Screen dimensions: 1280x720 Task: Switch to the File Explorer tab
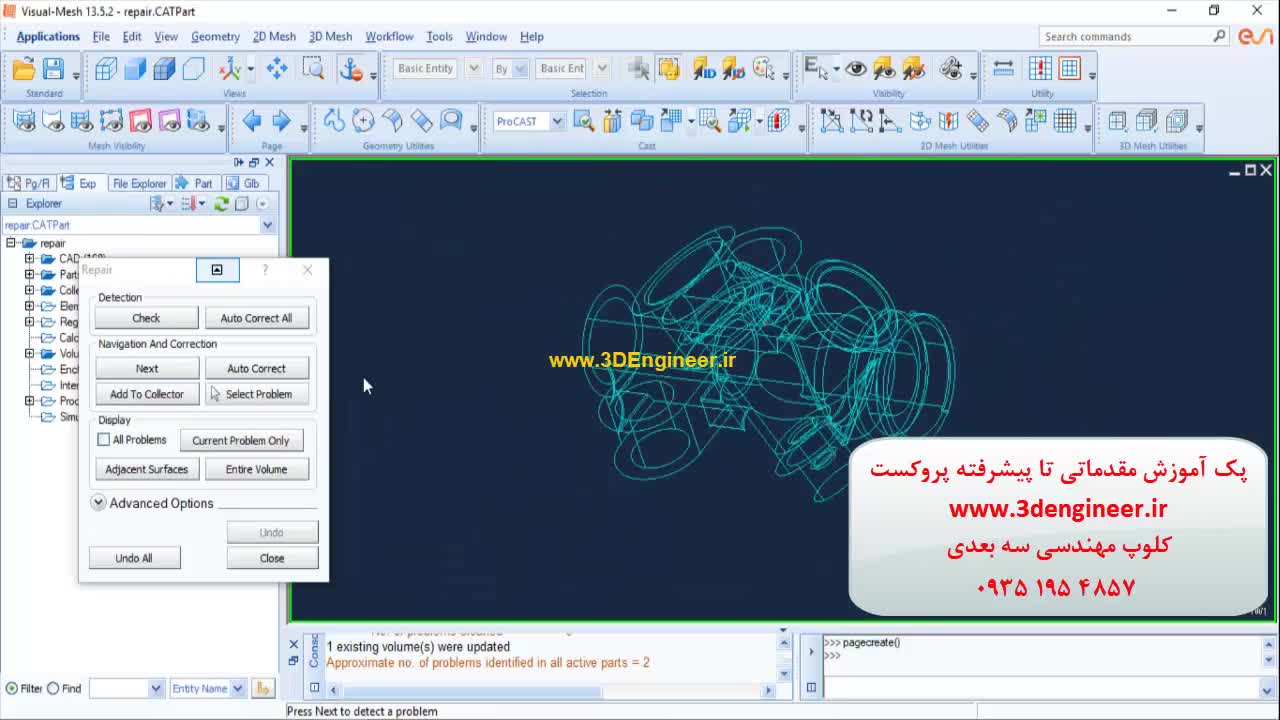point(139,183)
